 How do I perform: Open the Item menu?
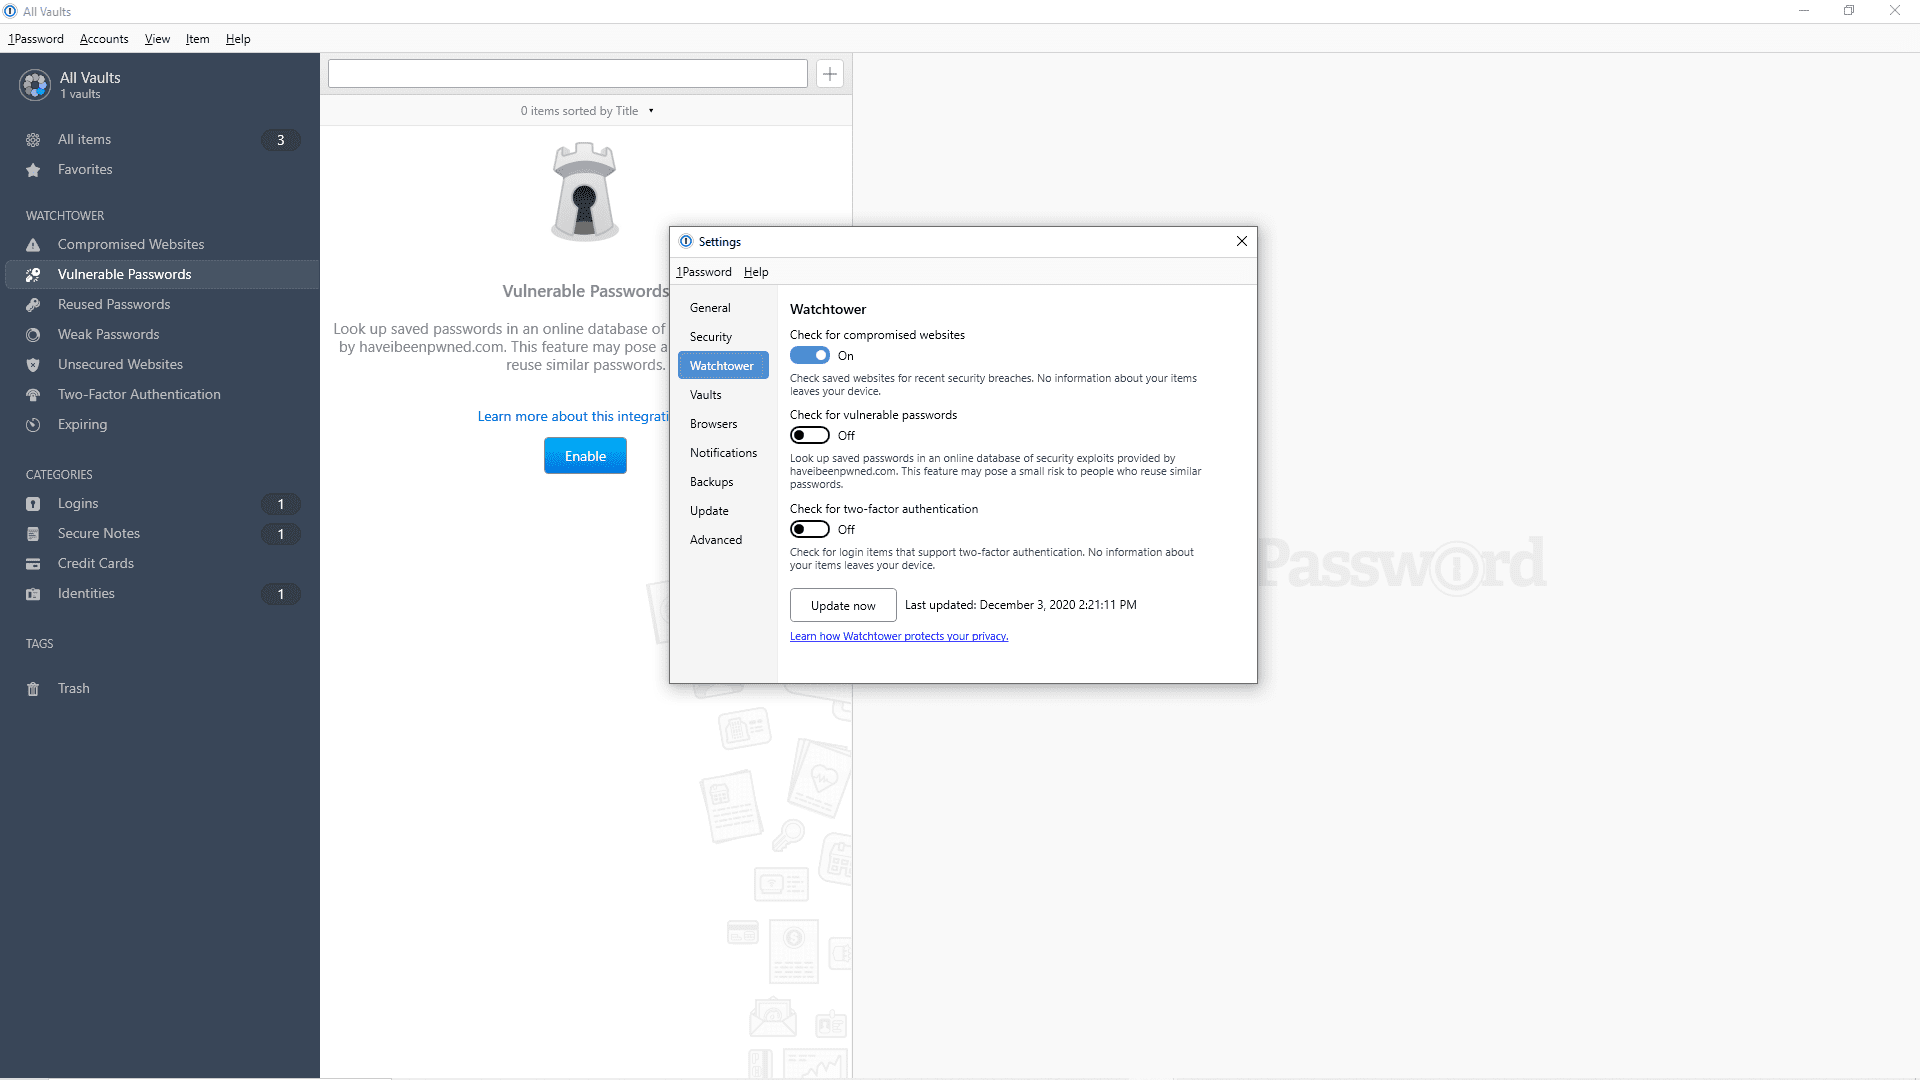[x=198, y=39]
